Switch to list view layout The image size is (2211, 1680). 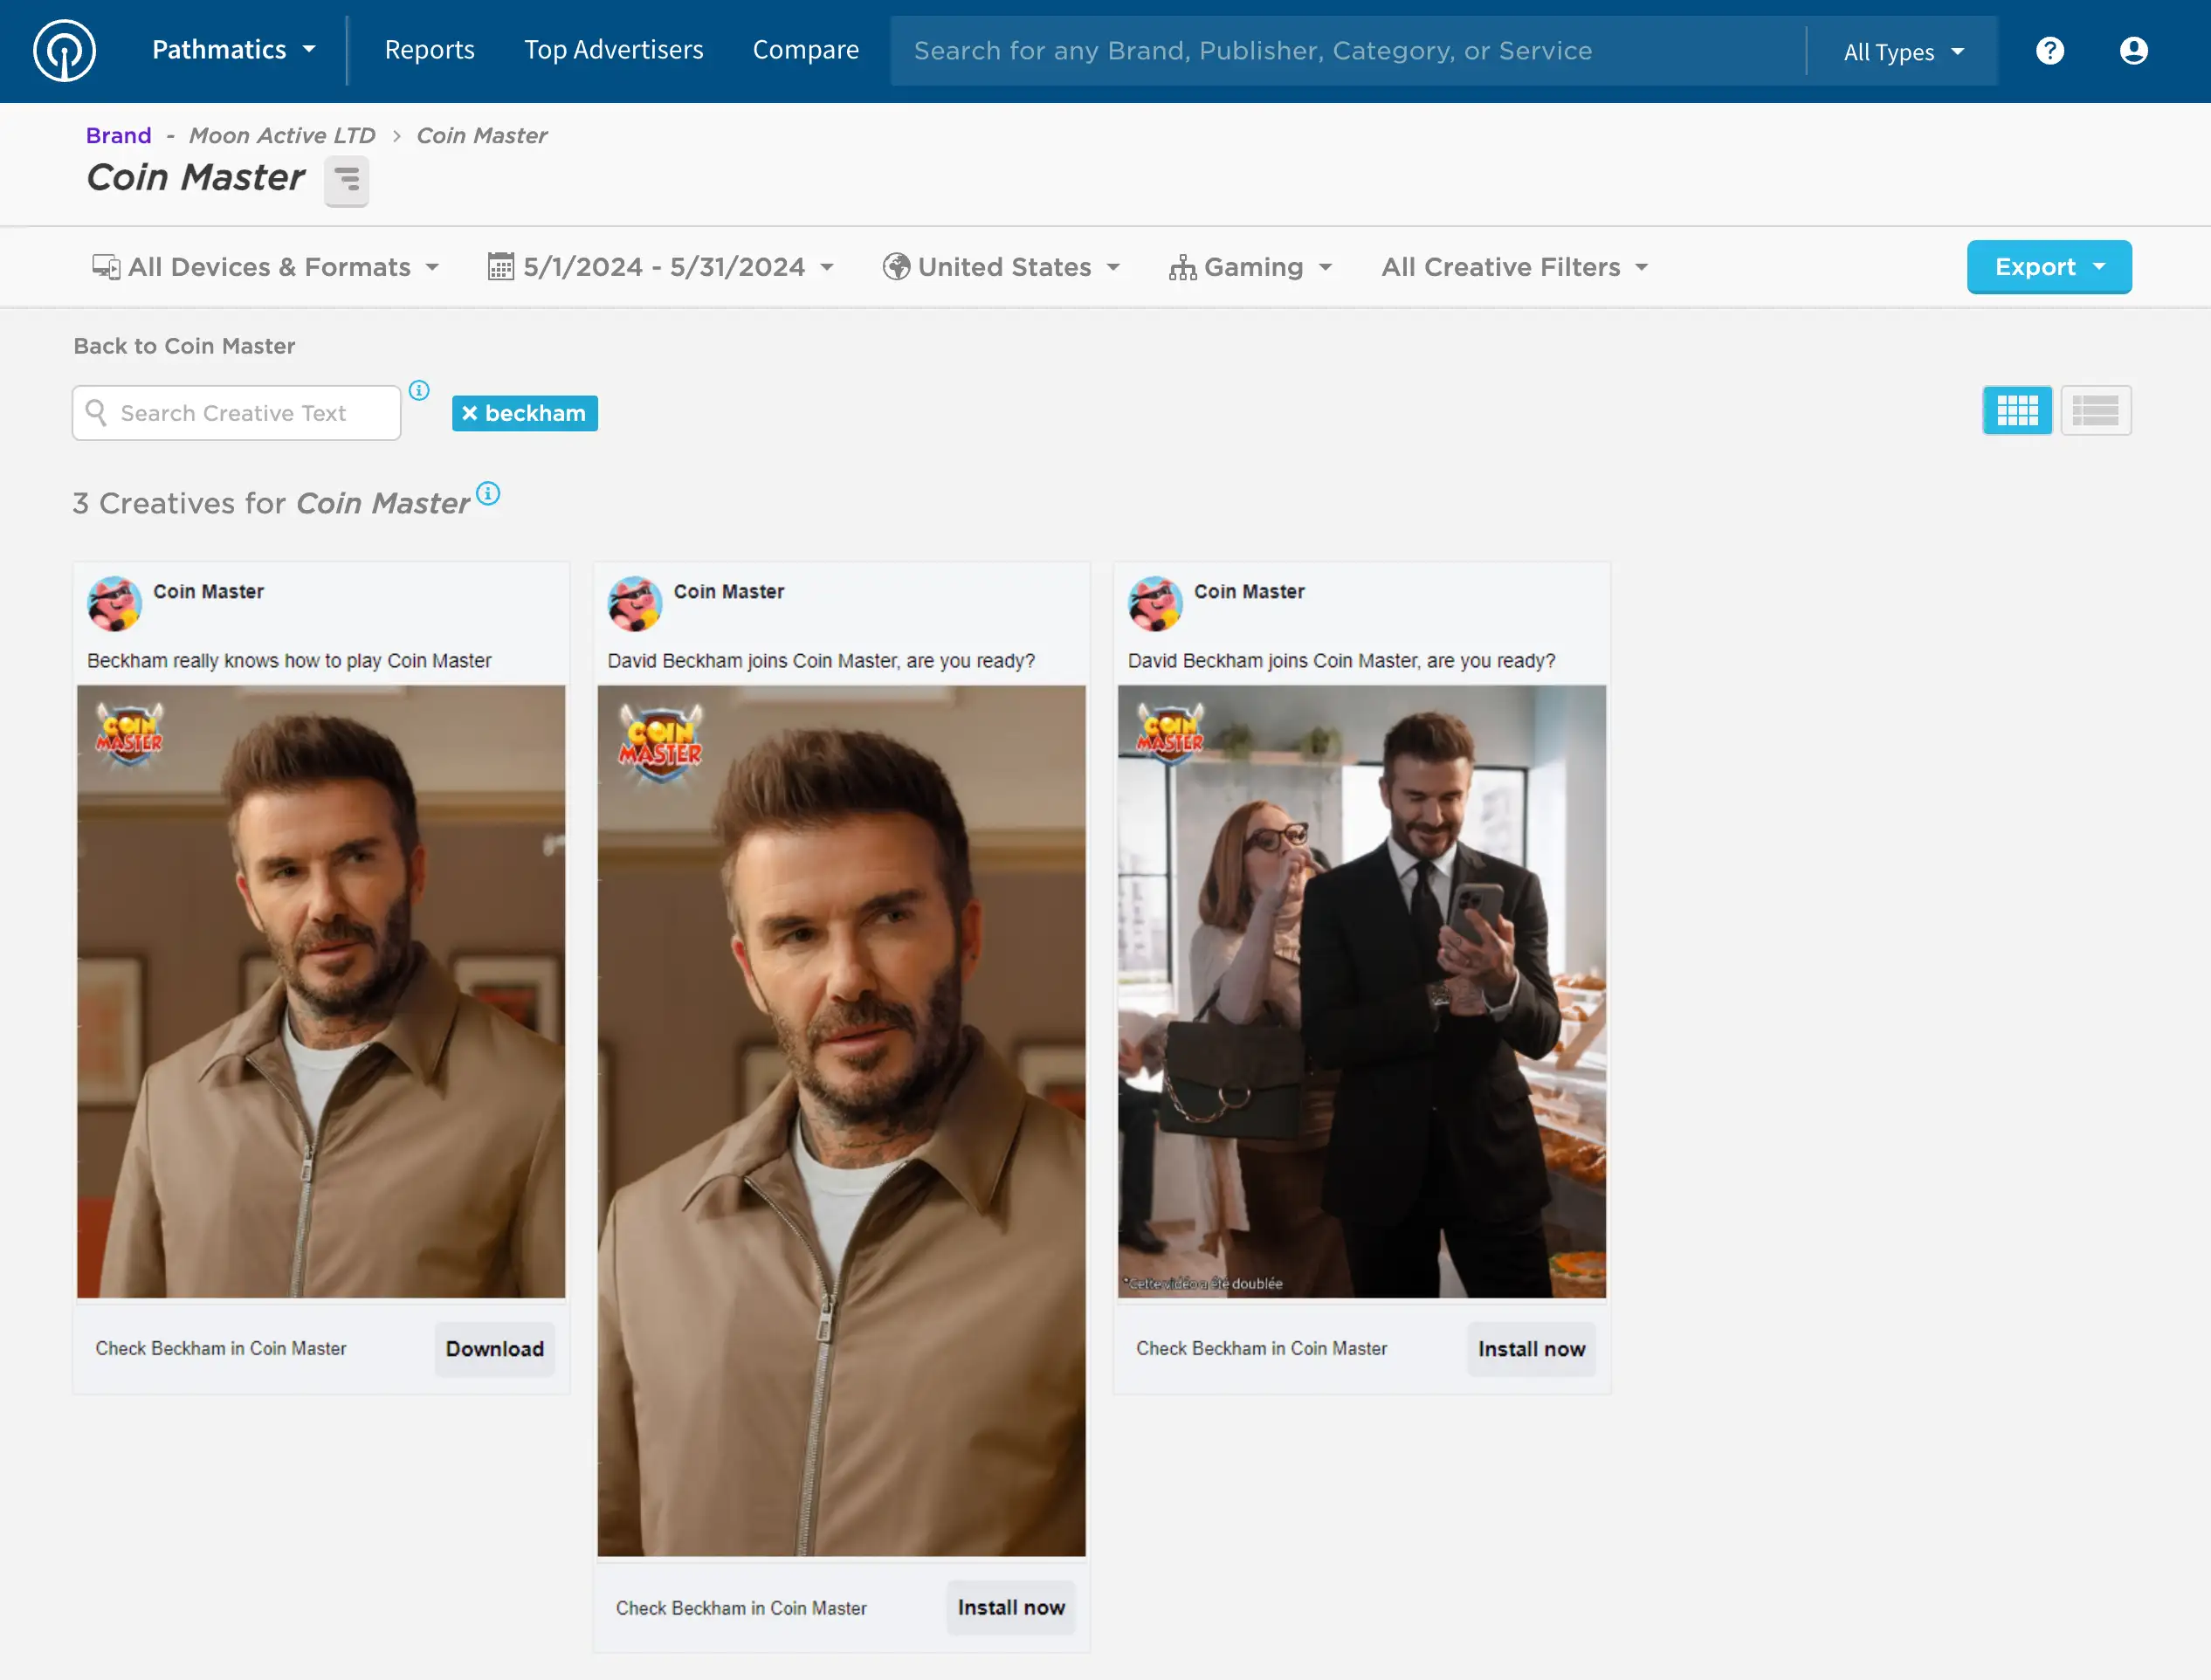[x=2096, y=410]
